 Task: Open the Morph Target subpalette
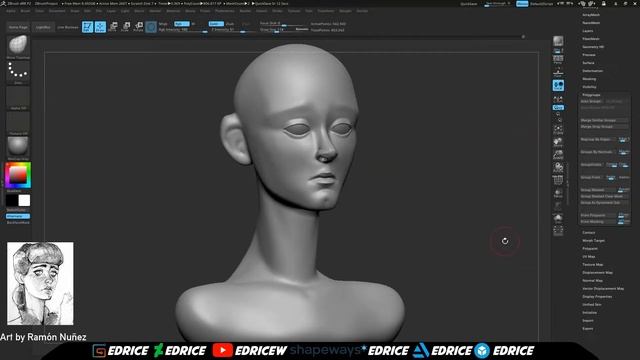(593, 241)
